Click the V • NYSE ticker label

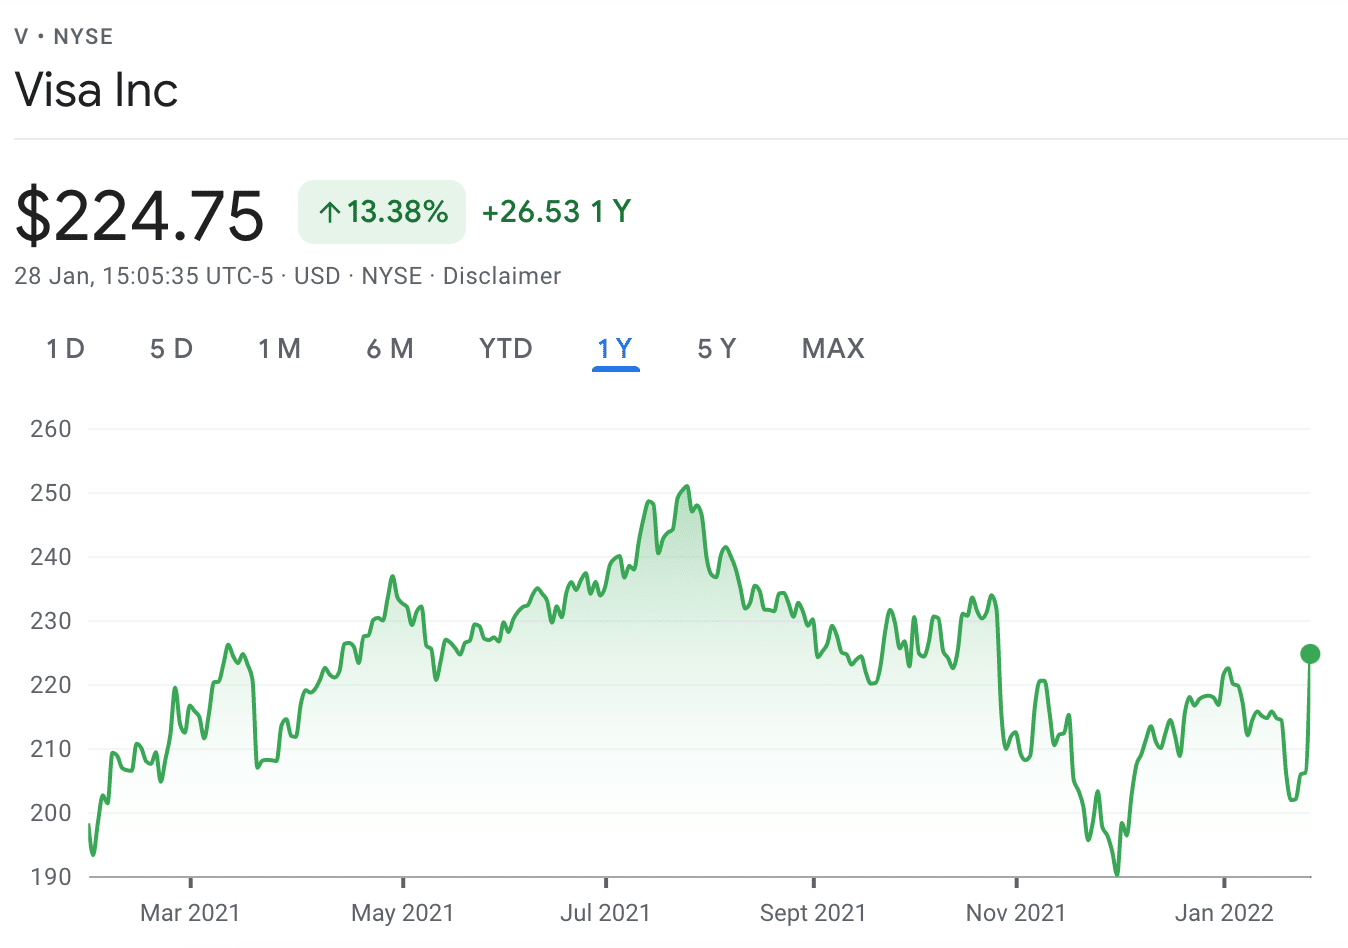click(x=64, y=37)
